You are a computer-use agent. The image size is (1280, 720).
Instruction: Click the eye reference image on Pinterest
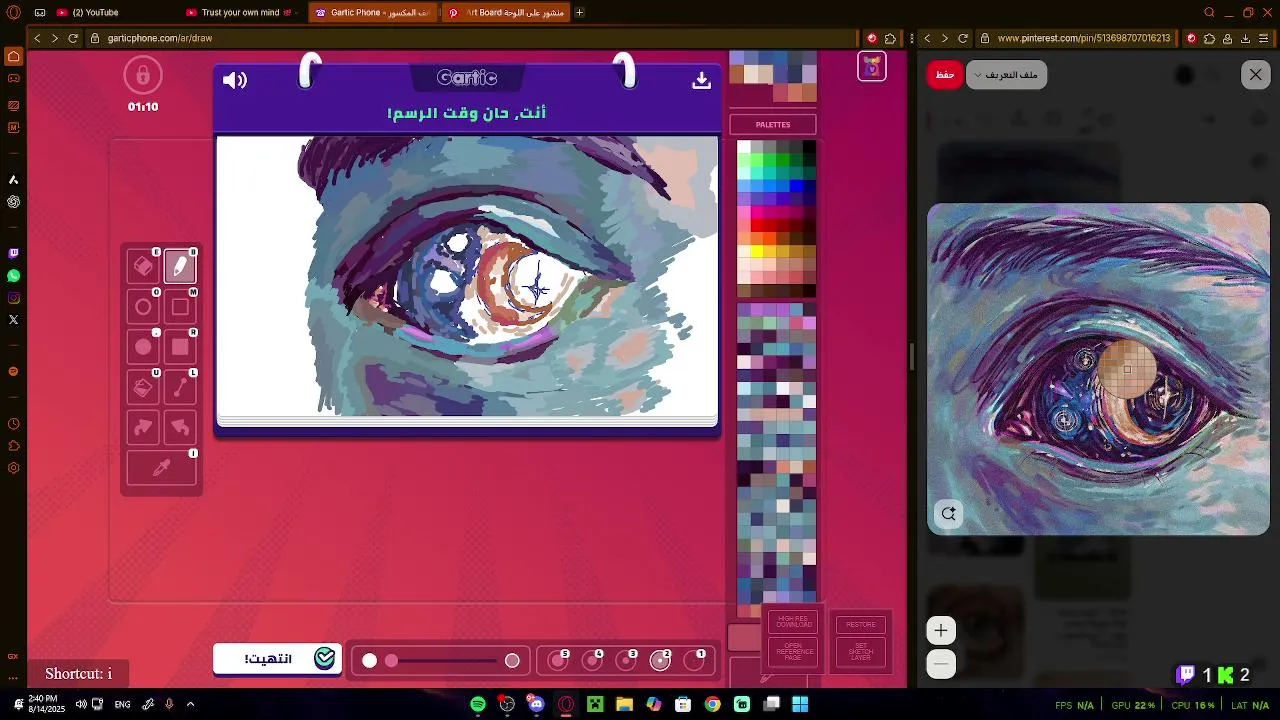1098,369
